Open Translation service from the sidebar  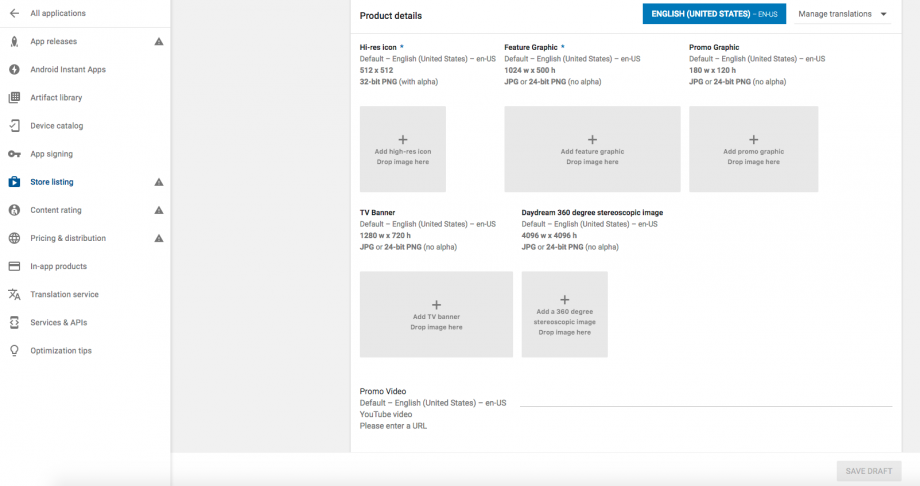click(x=64, y=294)
